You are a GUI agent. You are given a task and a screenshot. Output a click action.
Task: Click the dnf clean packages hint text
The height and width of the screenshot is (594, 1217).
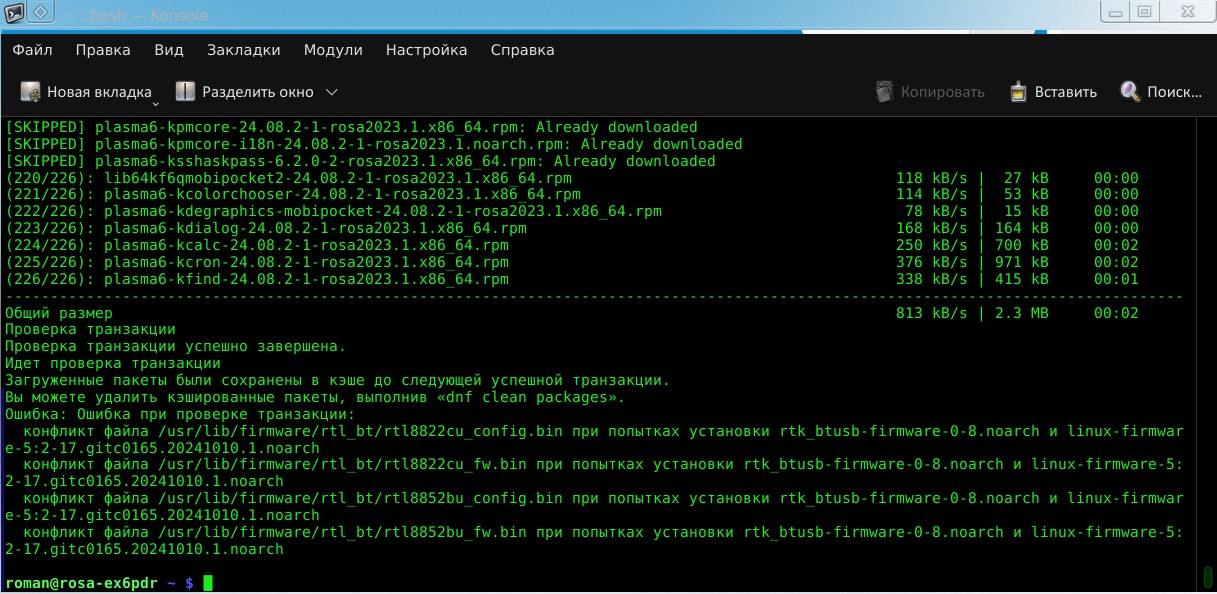point(314,397)
